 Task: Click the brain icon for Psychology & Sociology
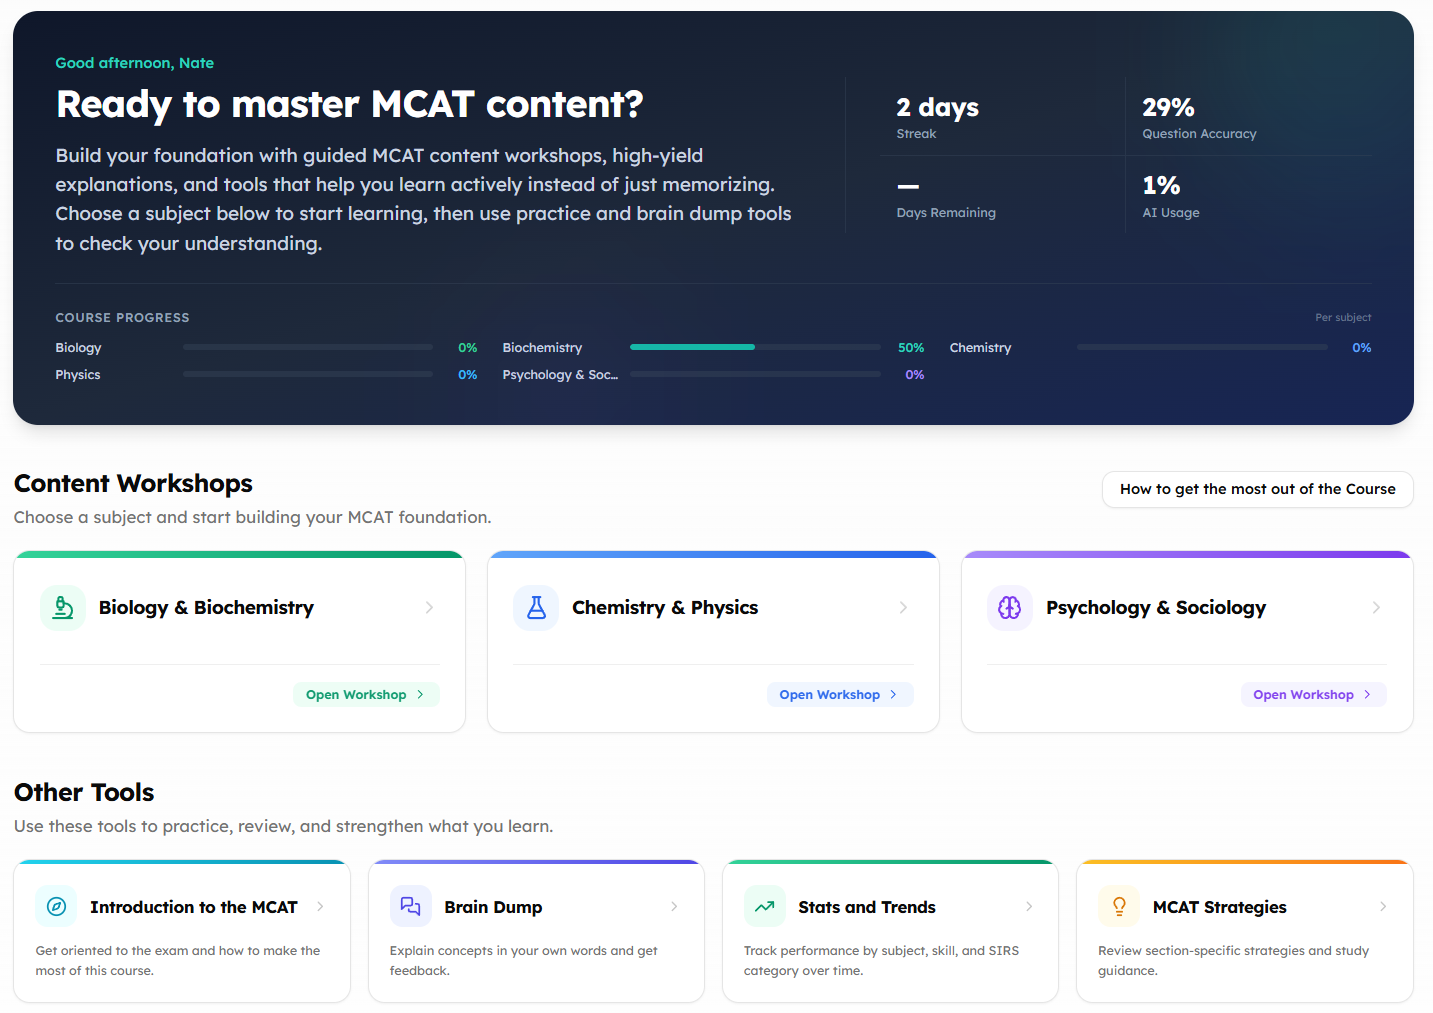coord(1010,608)
